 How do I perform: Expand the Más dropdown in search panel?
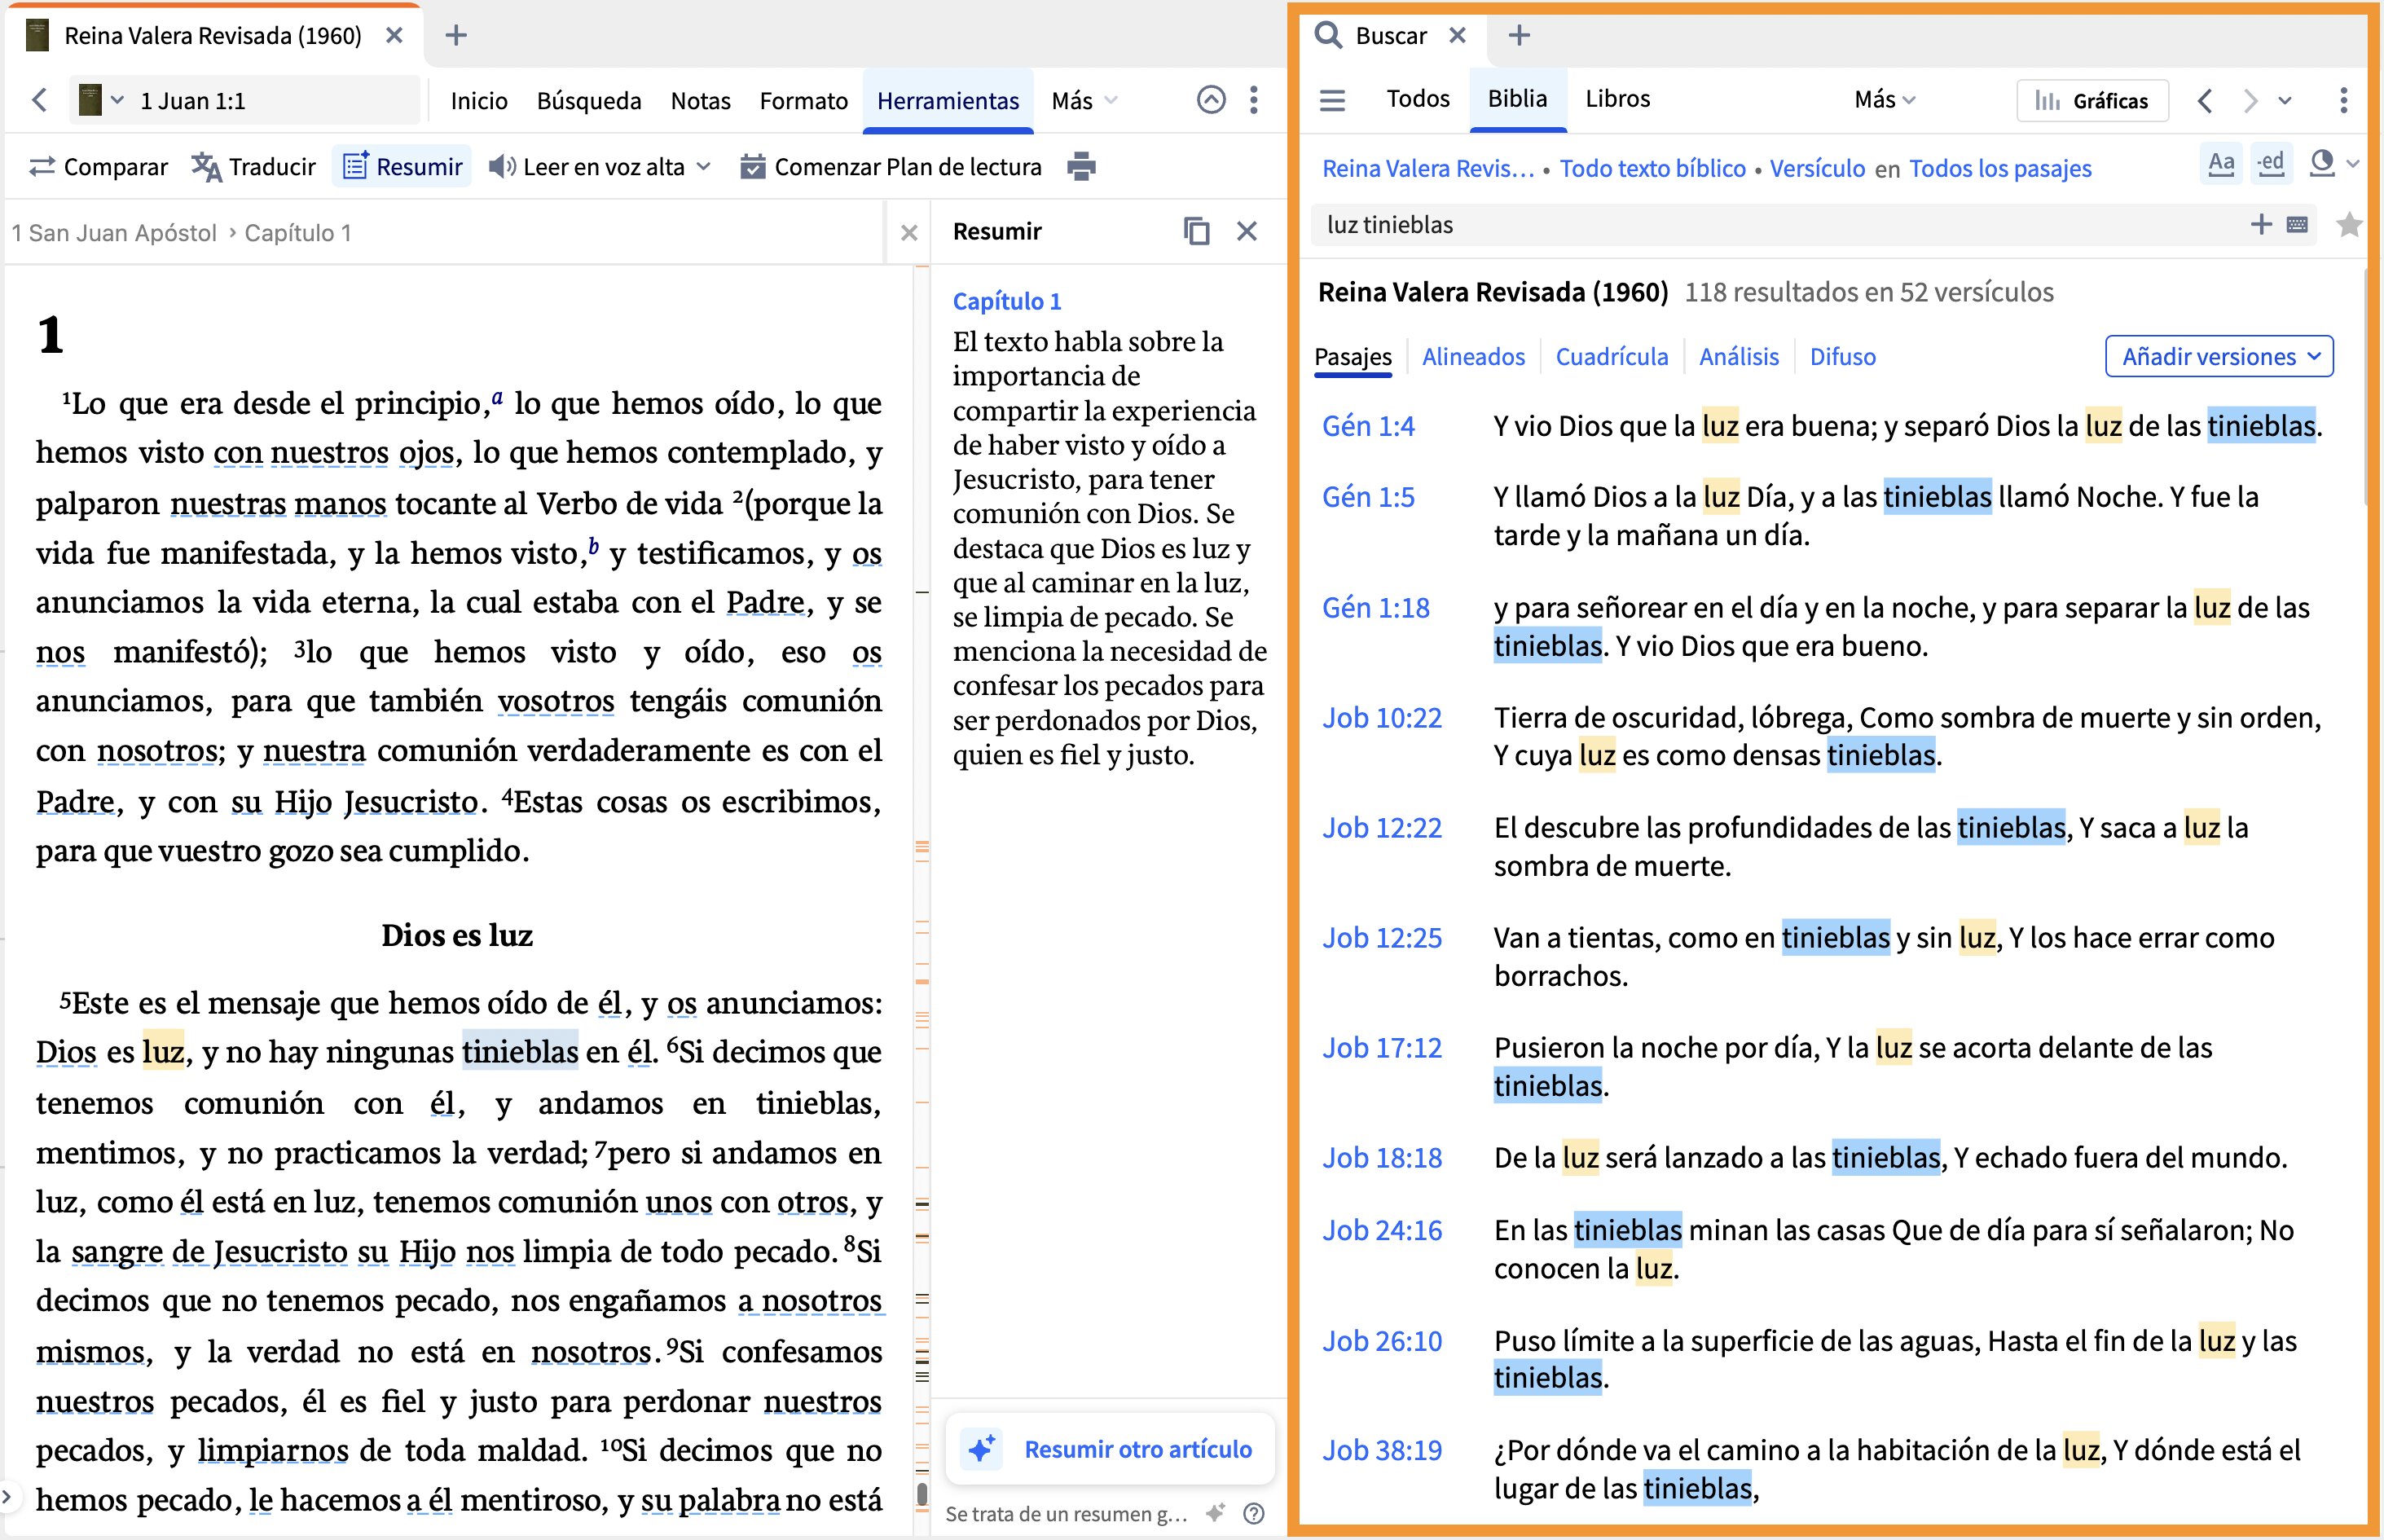(x=1885, y=99)
